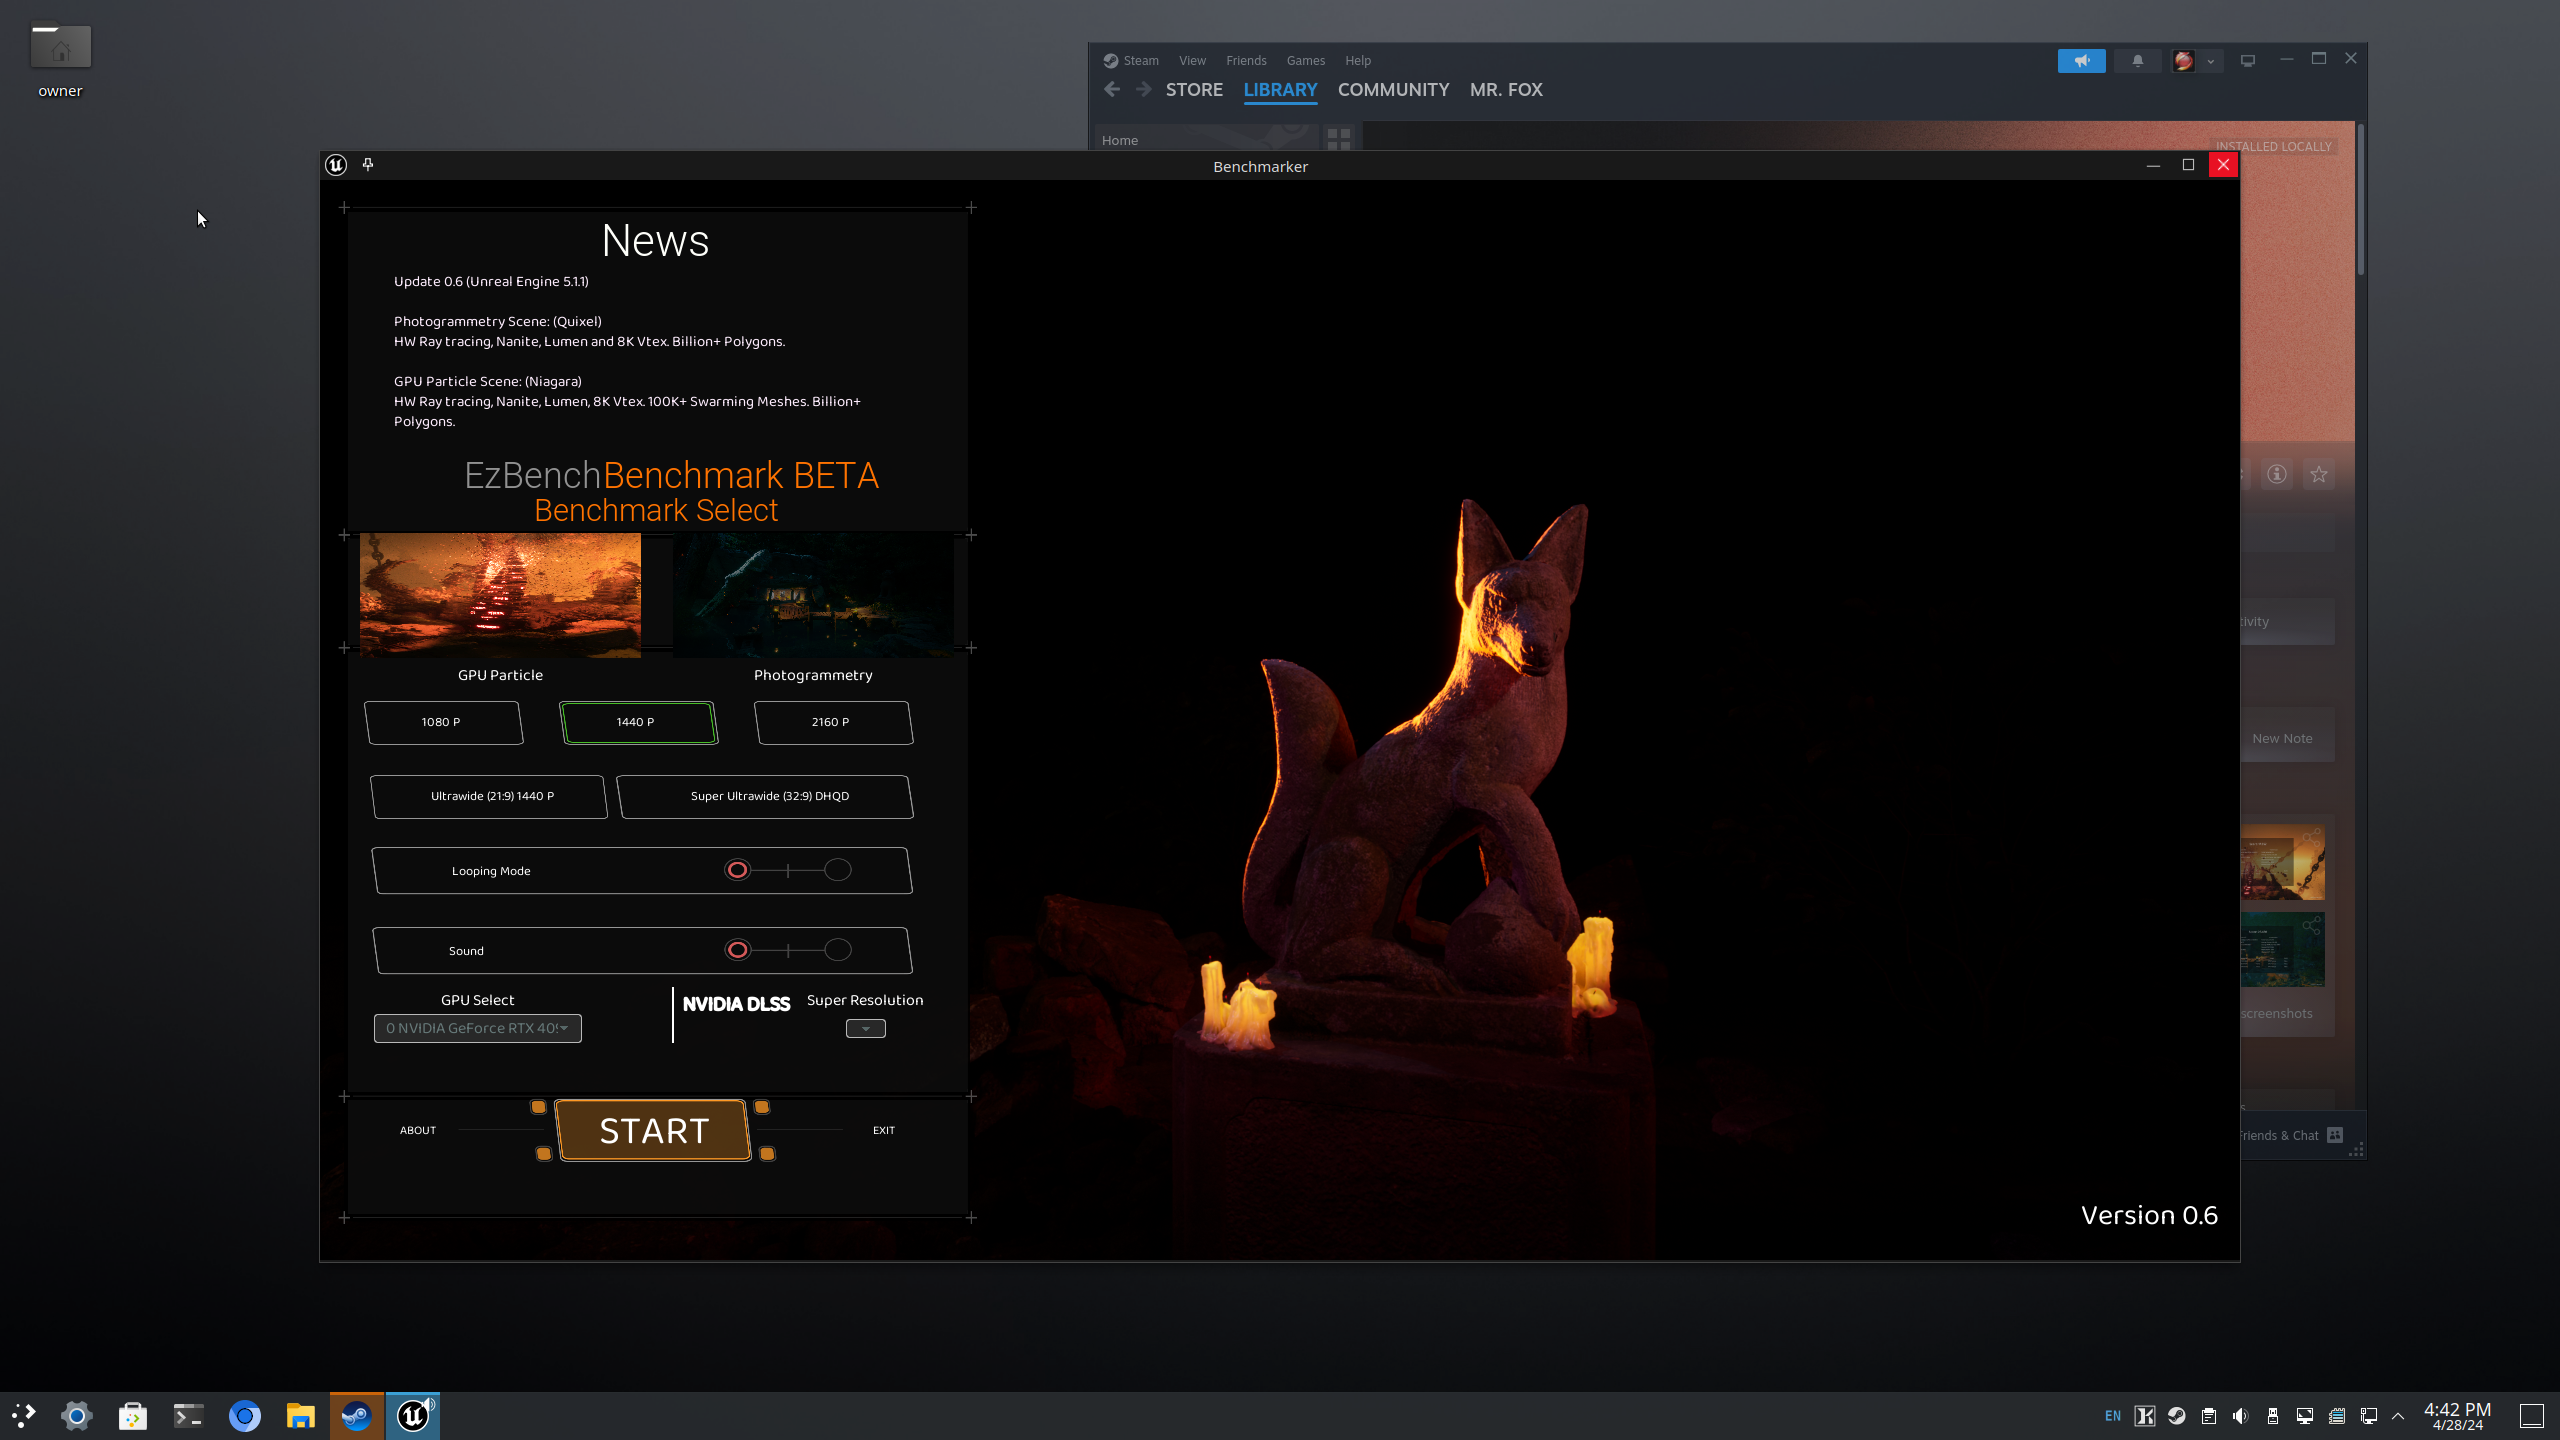2560x1440 pixels.
Task: Open System Settings from the taskbar
Action: coord(77,1416)
